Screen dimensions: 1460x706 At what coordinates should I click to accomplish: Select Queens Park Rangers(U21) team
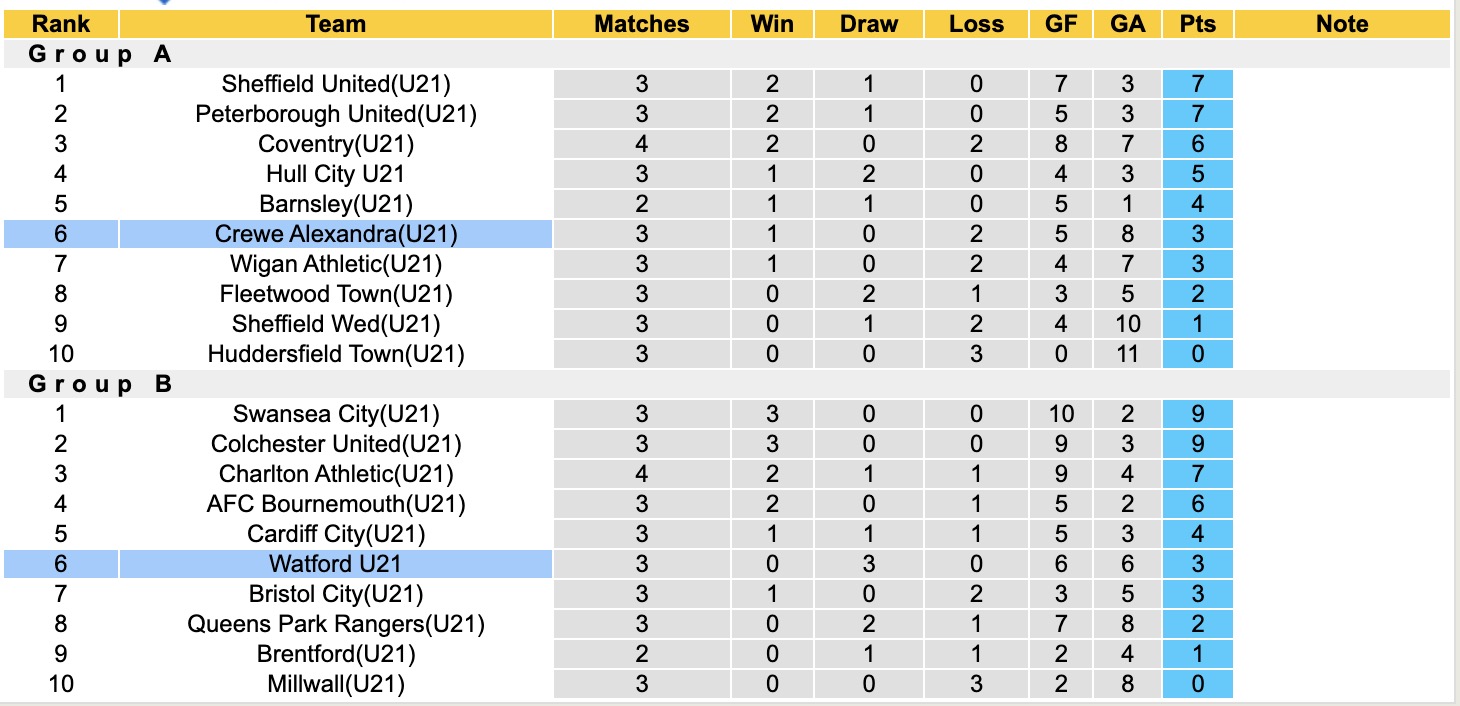pos(336,624)
